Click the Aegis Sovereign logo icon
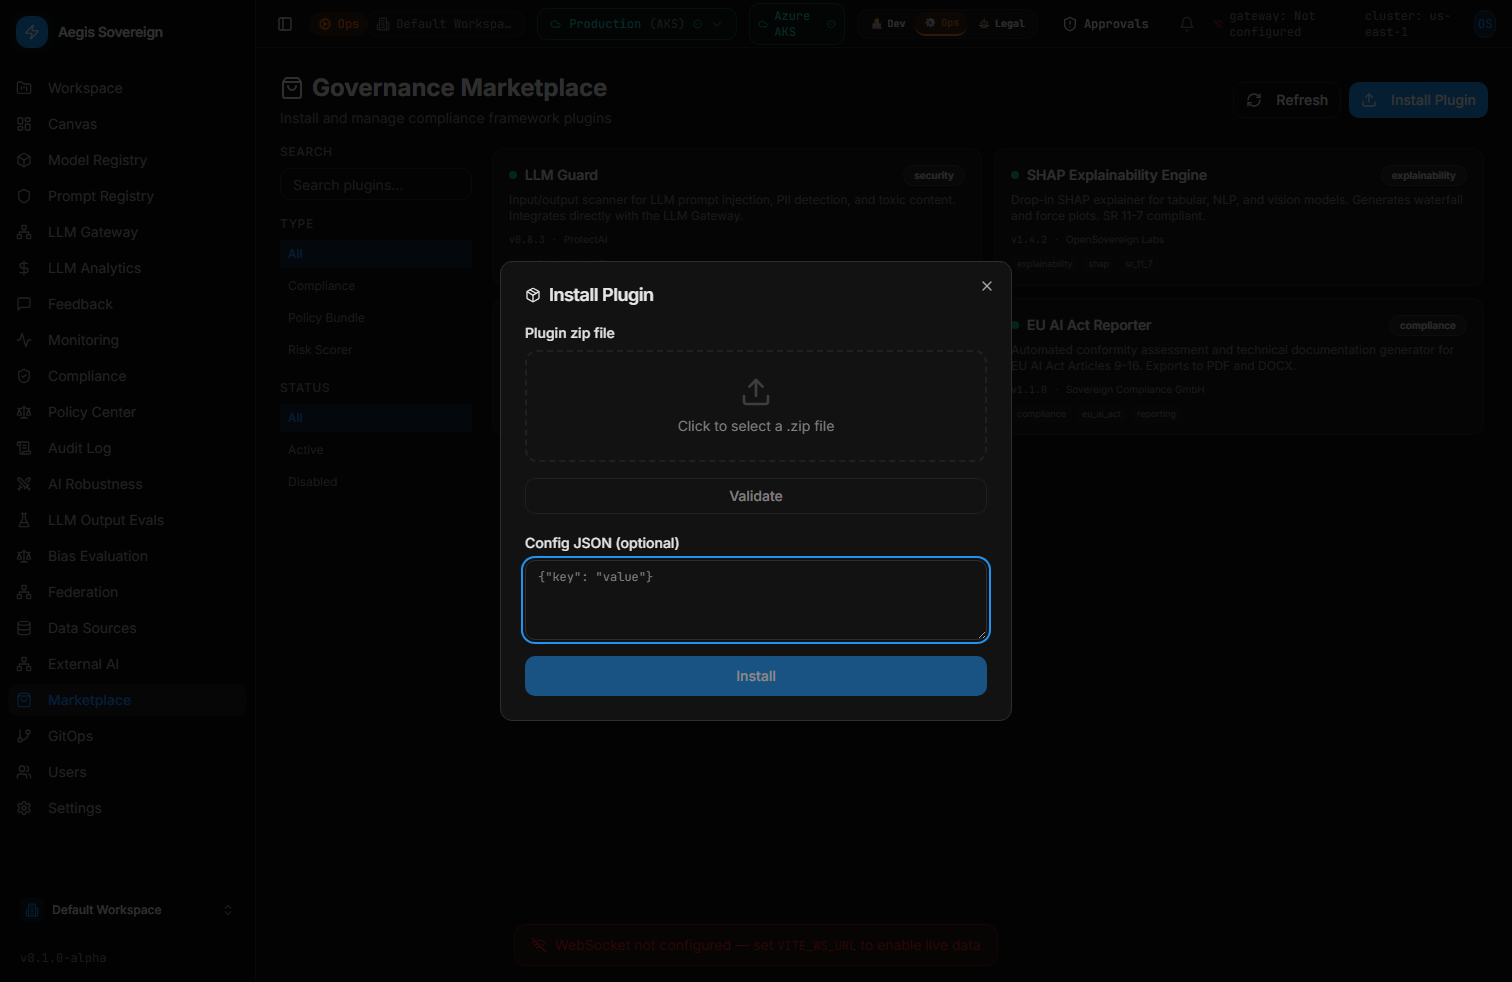Viewport: 1512px width, 982px height. tap(32, 32)
